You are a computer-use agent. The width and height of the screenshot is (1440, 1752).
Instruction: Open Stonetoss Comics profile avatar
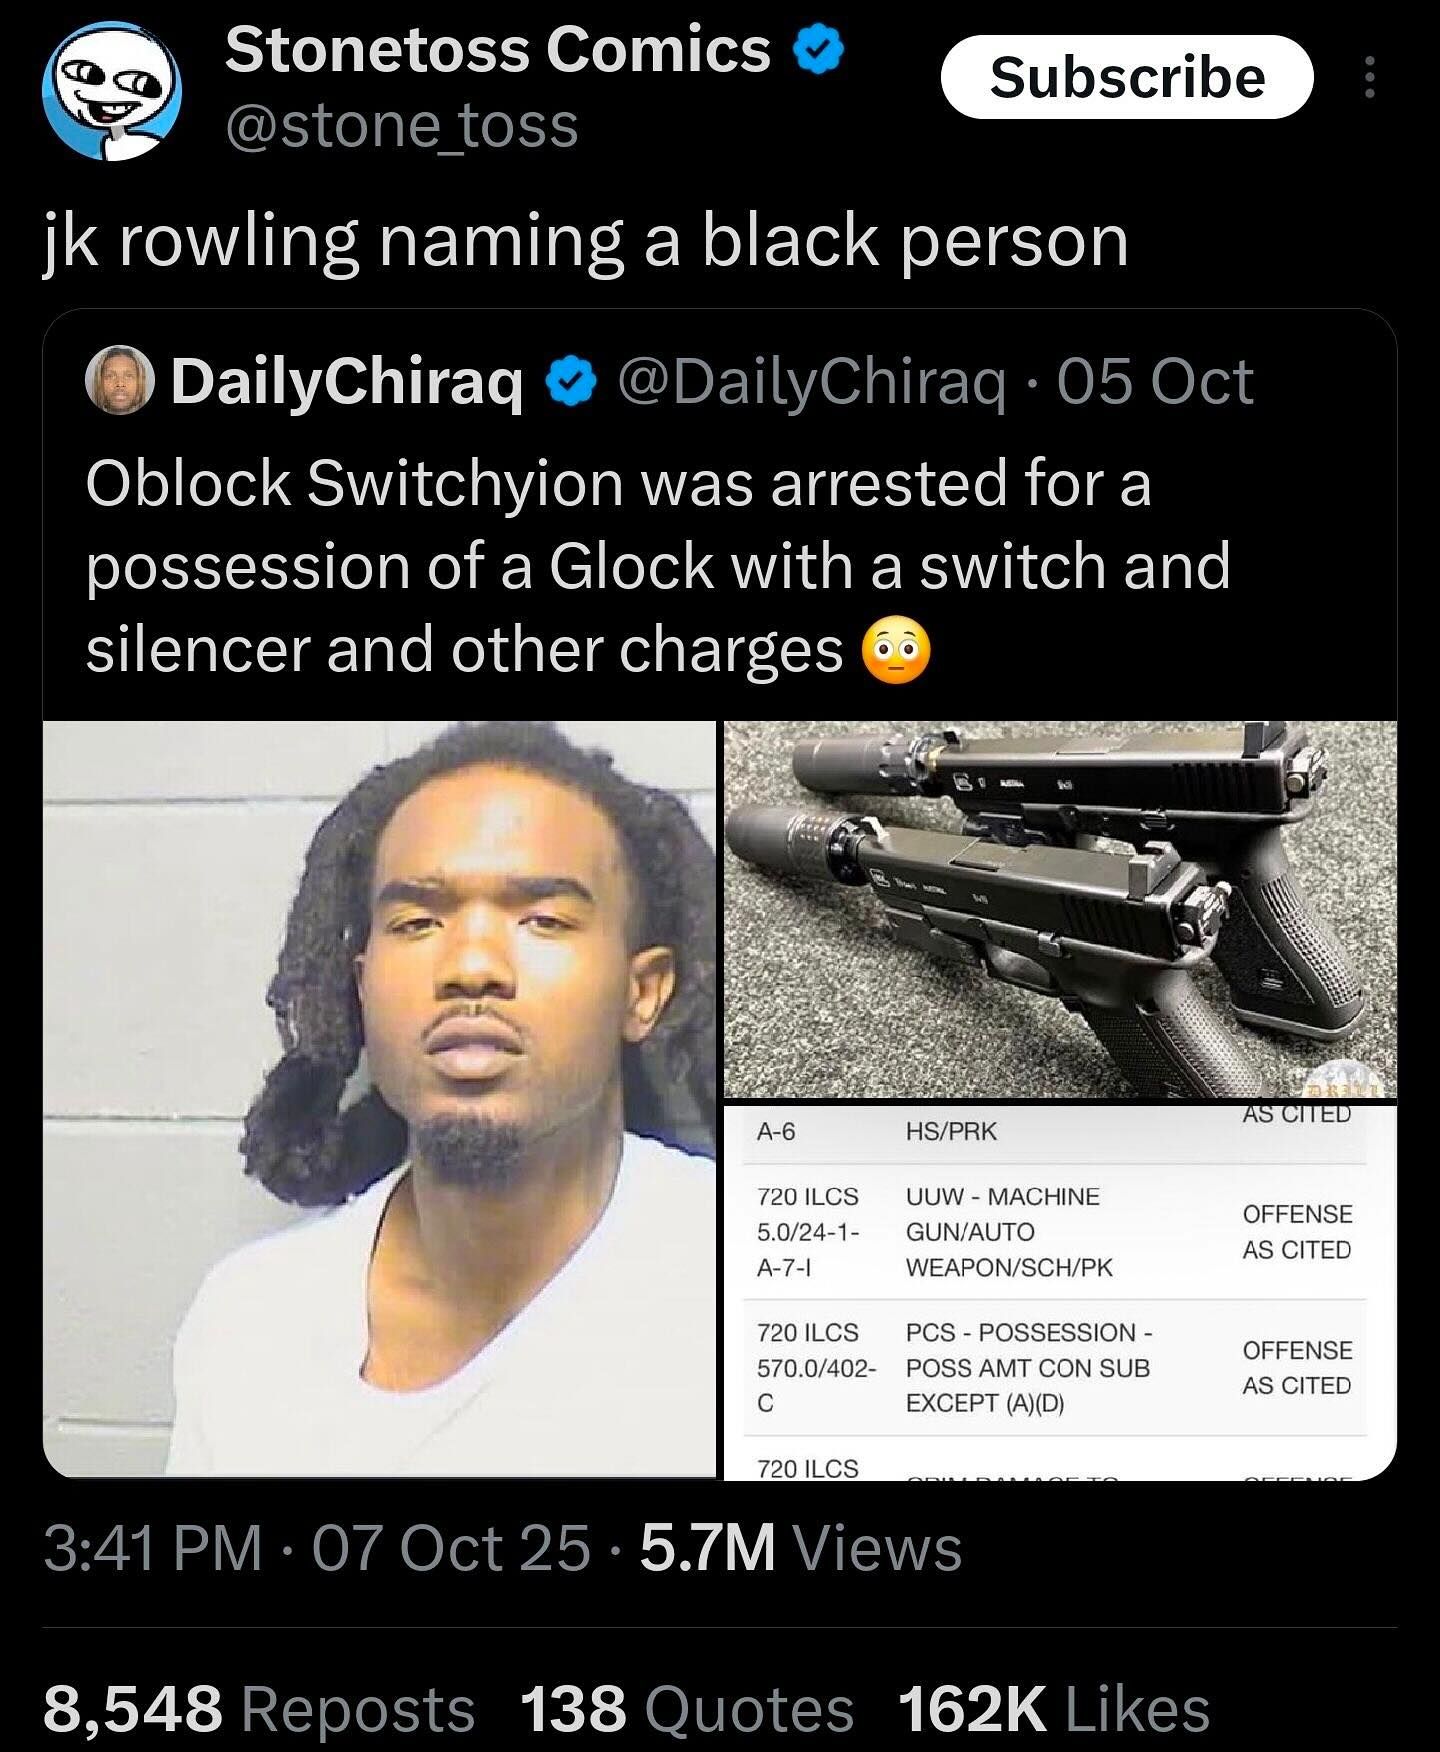111,91
